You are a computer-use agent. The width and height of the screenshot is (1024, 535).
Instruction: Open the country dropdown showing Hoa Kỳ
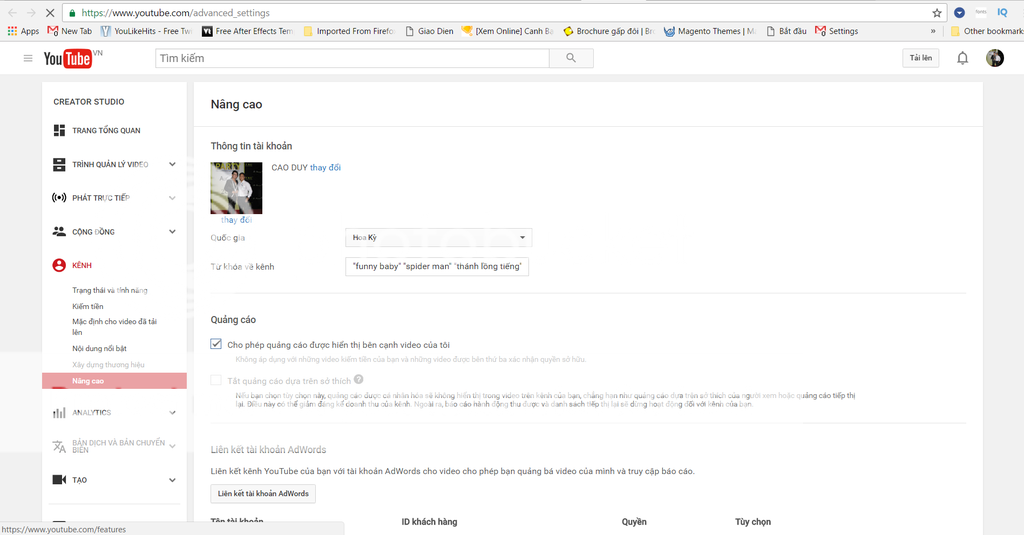point(438,238)
